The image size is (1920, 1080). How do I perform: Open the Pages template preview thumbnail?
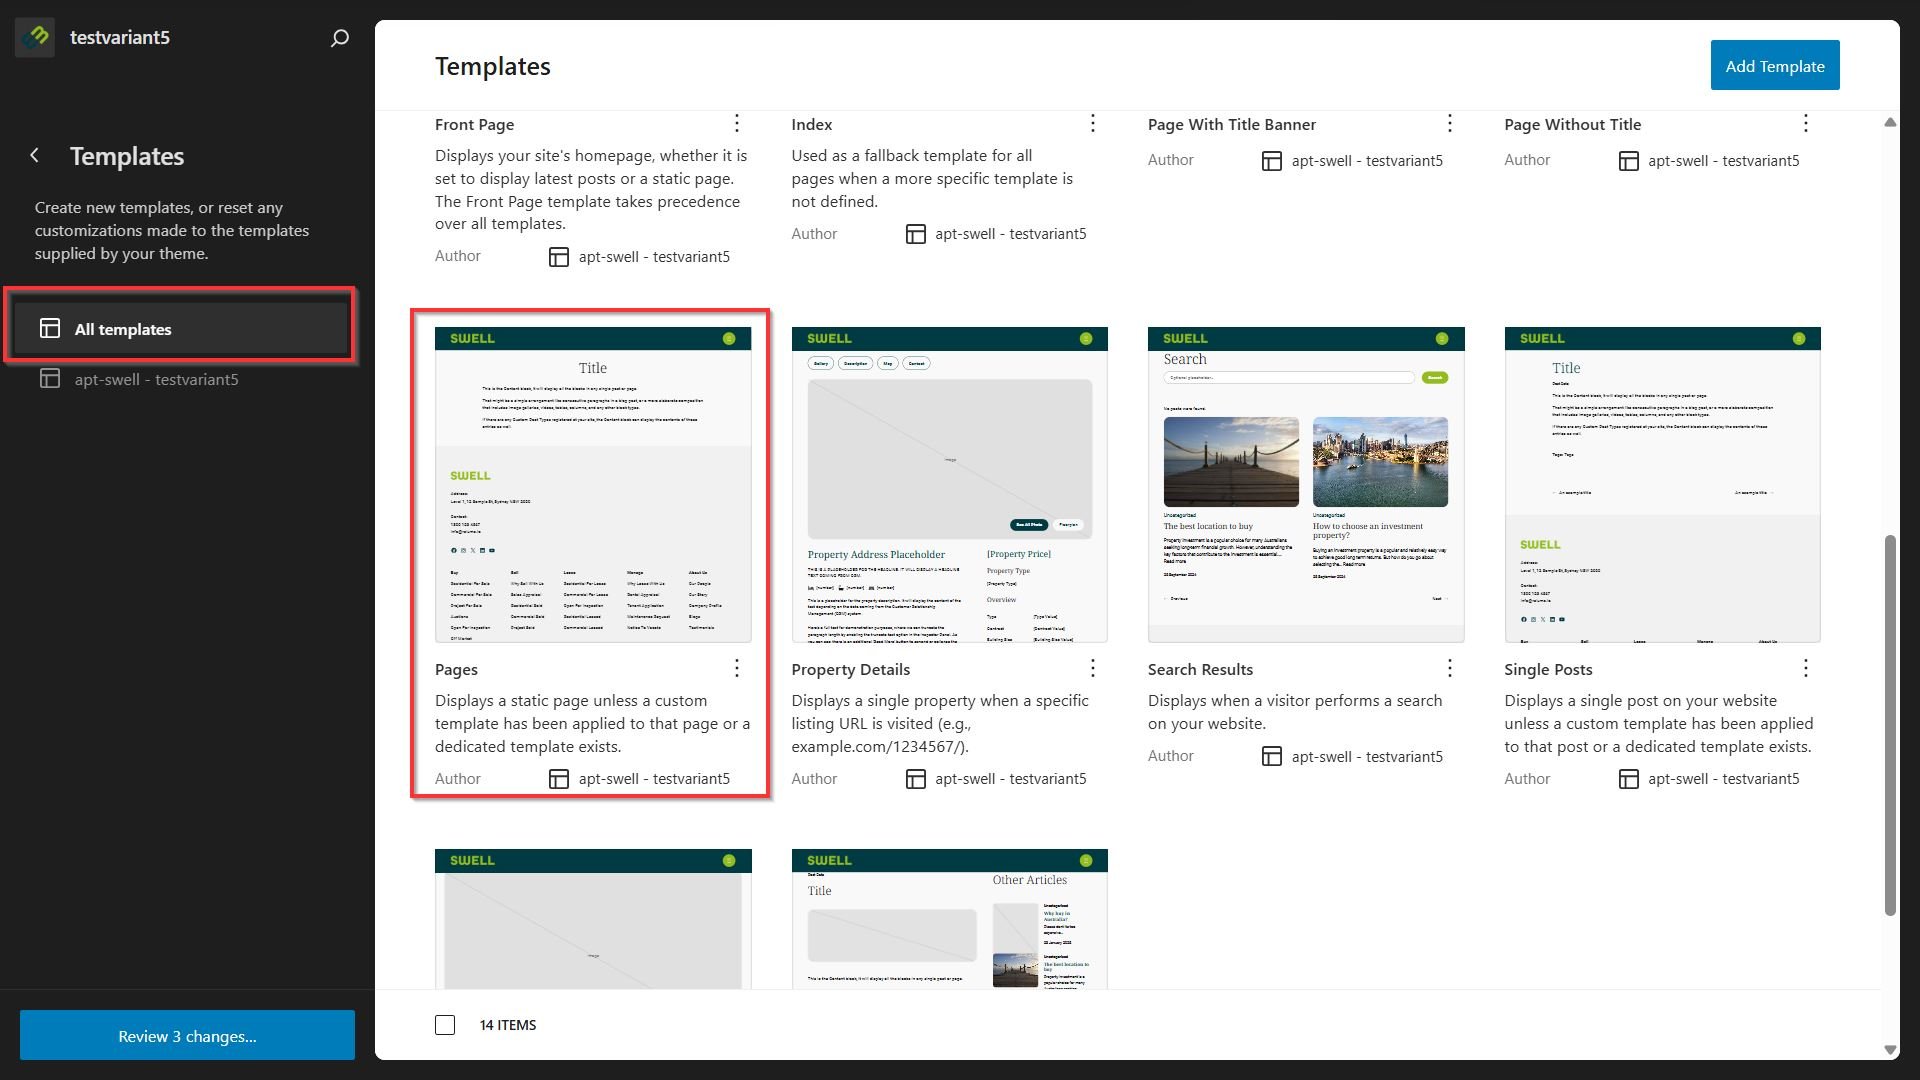pyautogui.click(x=593, y=484)
